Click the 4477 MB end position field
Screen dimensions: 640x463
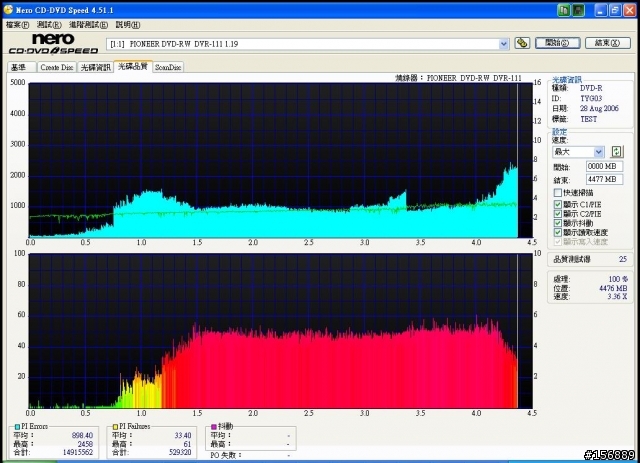pos(604,179)
